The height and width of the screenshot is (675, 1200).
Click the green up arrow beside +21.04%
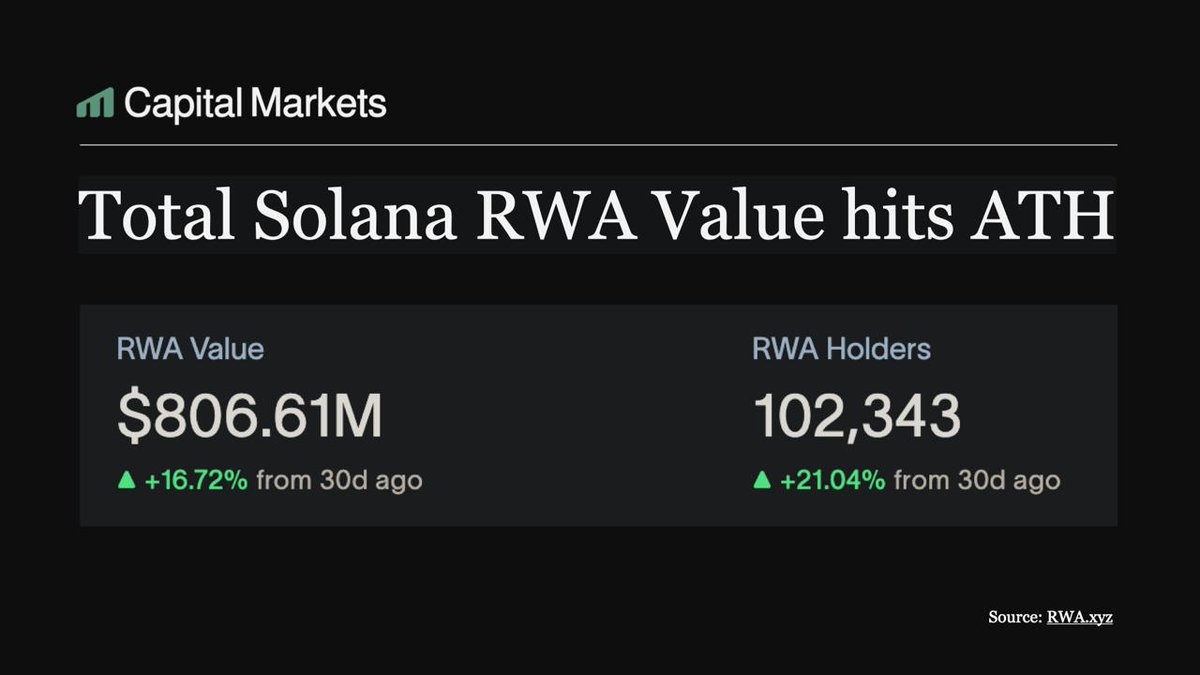pos(762,481)
